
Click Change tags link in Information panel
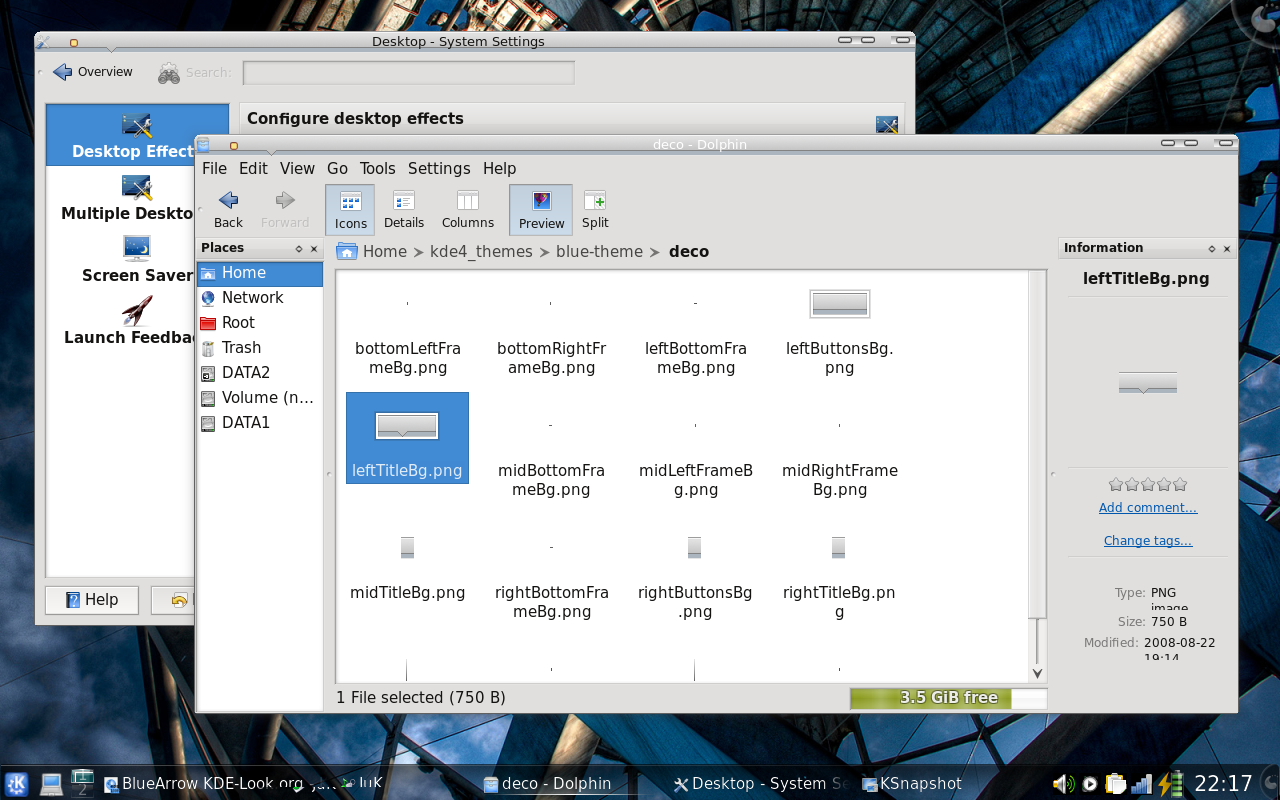click(1148, 540)
